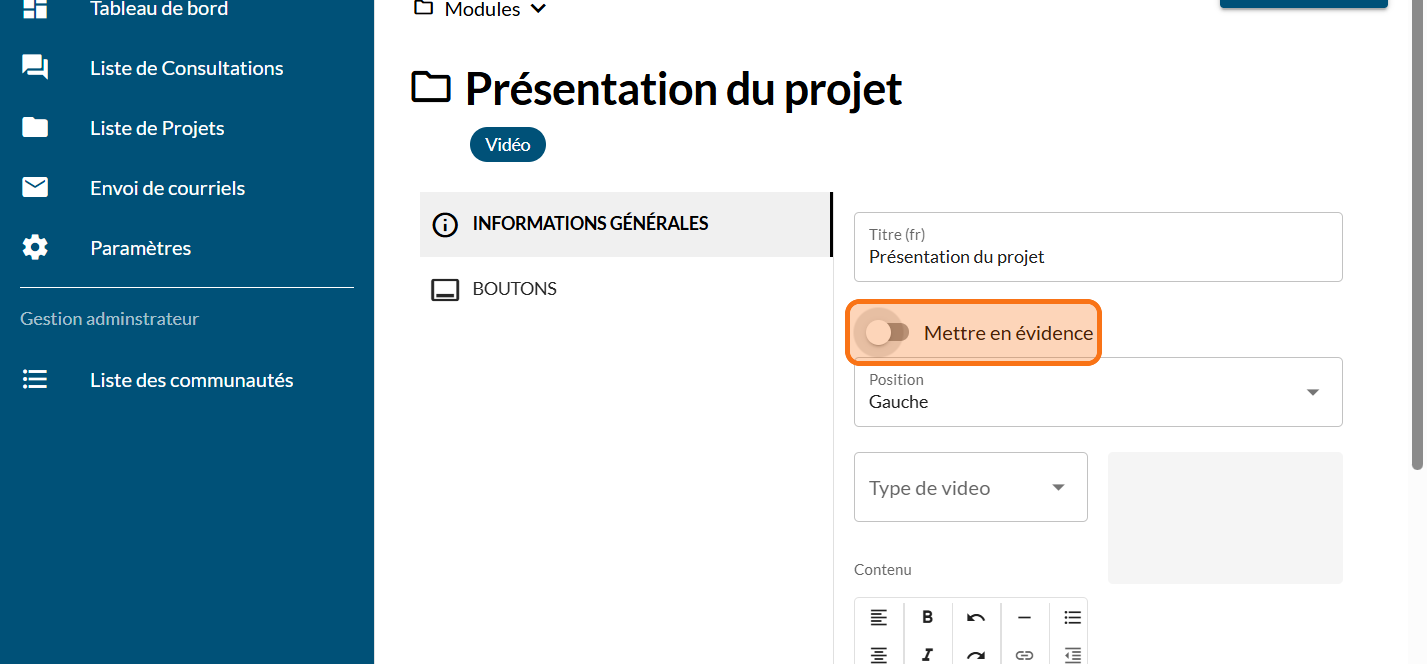Go to Liste de Projets
The width and height of the screenshot is (1427, 664).
coord(157,128)
